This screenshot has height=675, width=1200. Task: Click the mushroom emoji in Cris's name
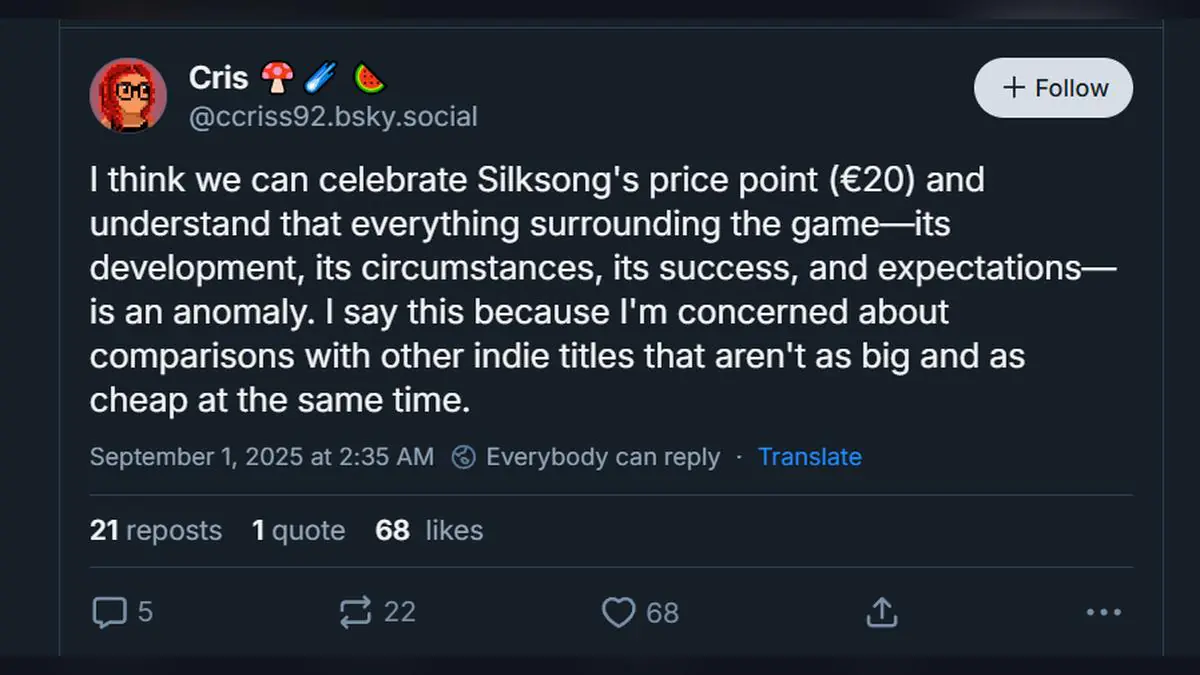[277, 77]
